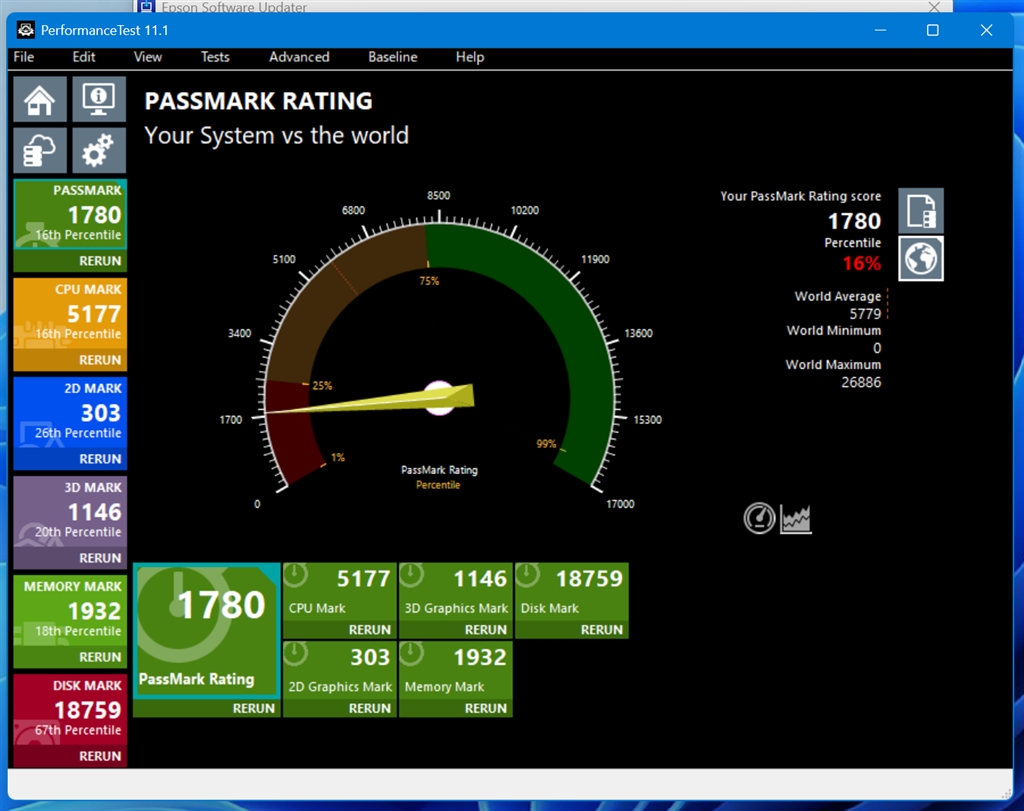
Task: Close the Epson Software Updater background window
Action: pos(934,7)
